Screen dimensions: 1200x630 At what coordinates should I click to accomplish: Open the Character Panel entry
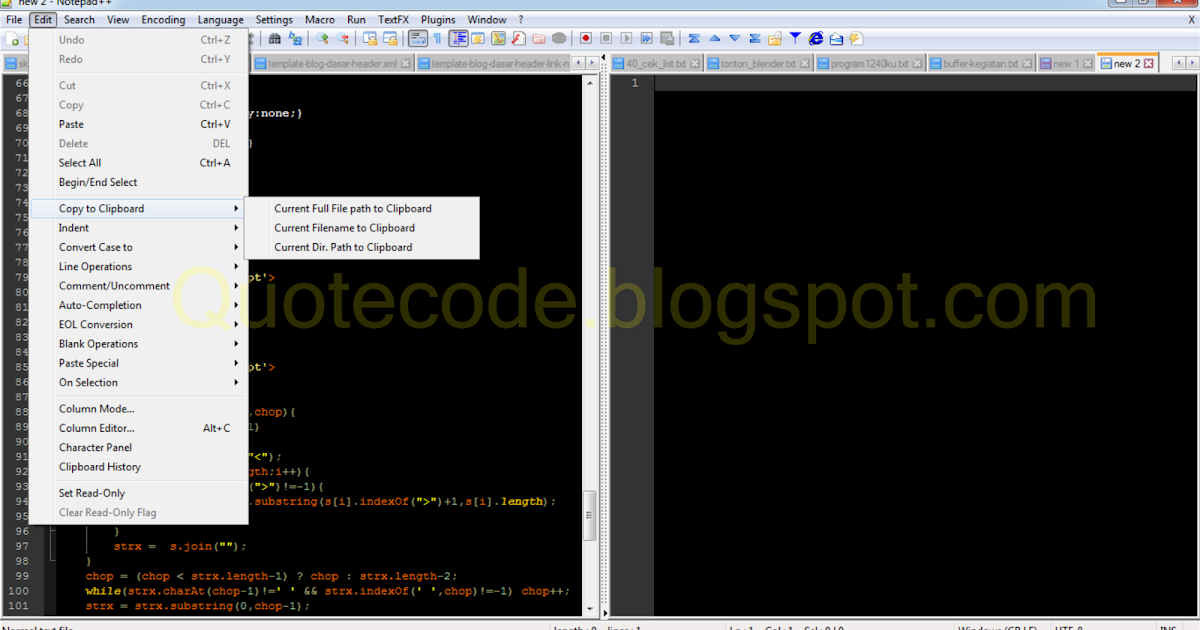click(138, 447)
